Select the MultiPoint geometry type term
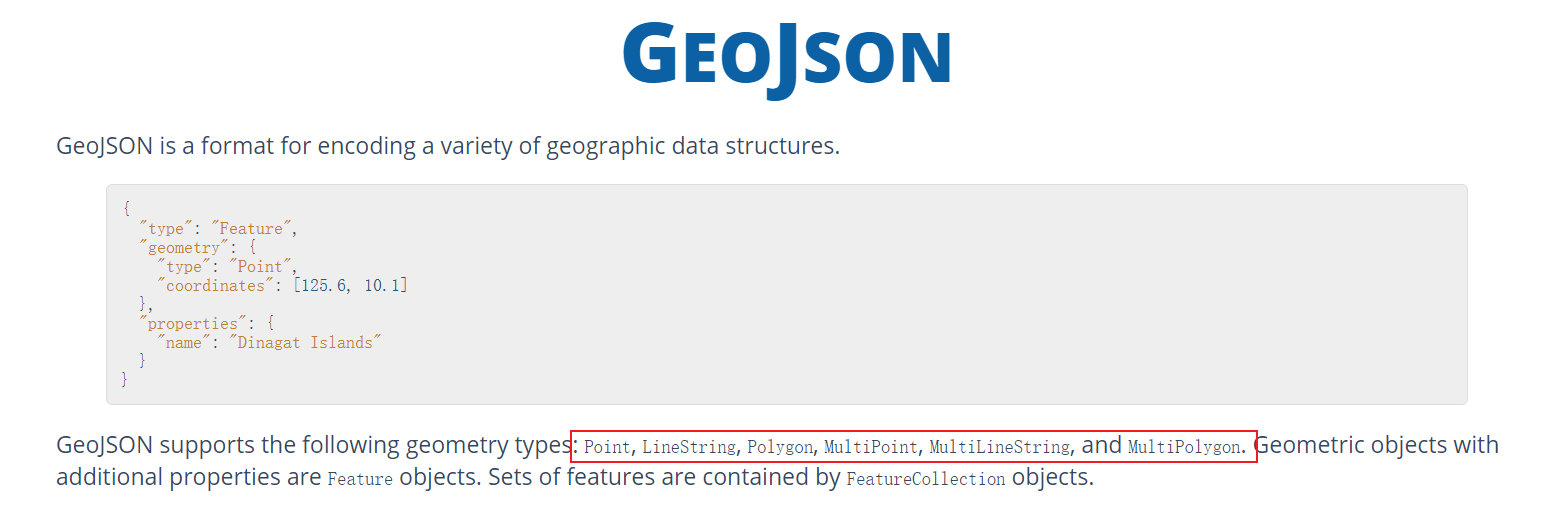This screenshot has height=515, width=1552. pos(870,448)
